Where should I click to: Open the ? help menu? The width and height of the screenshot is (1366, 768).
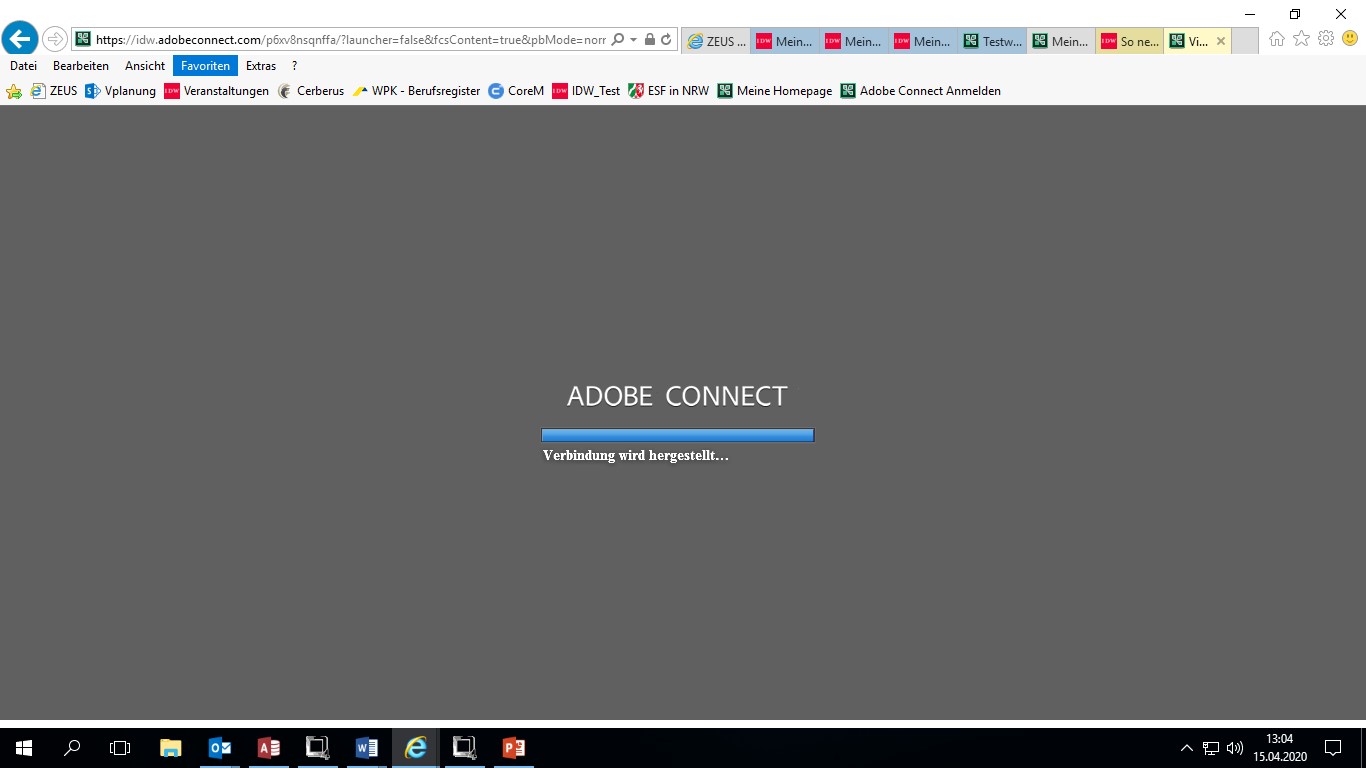[294, 66]
